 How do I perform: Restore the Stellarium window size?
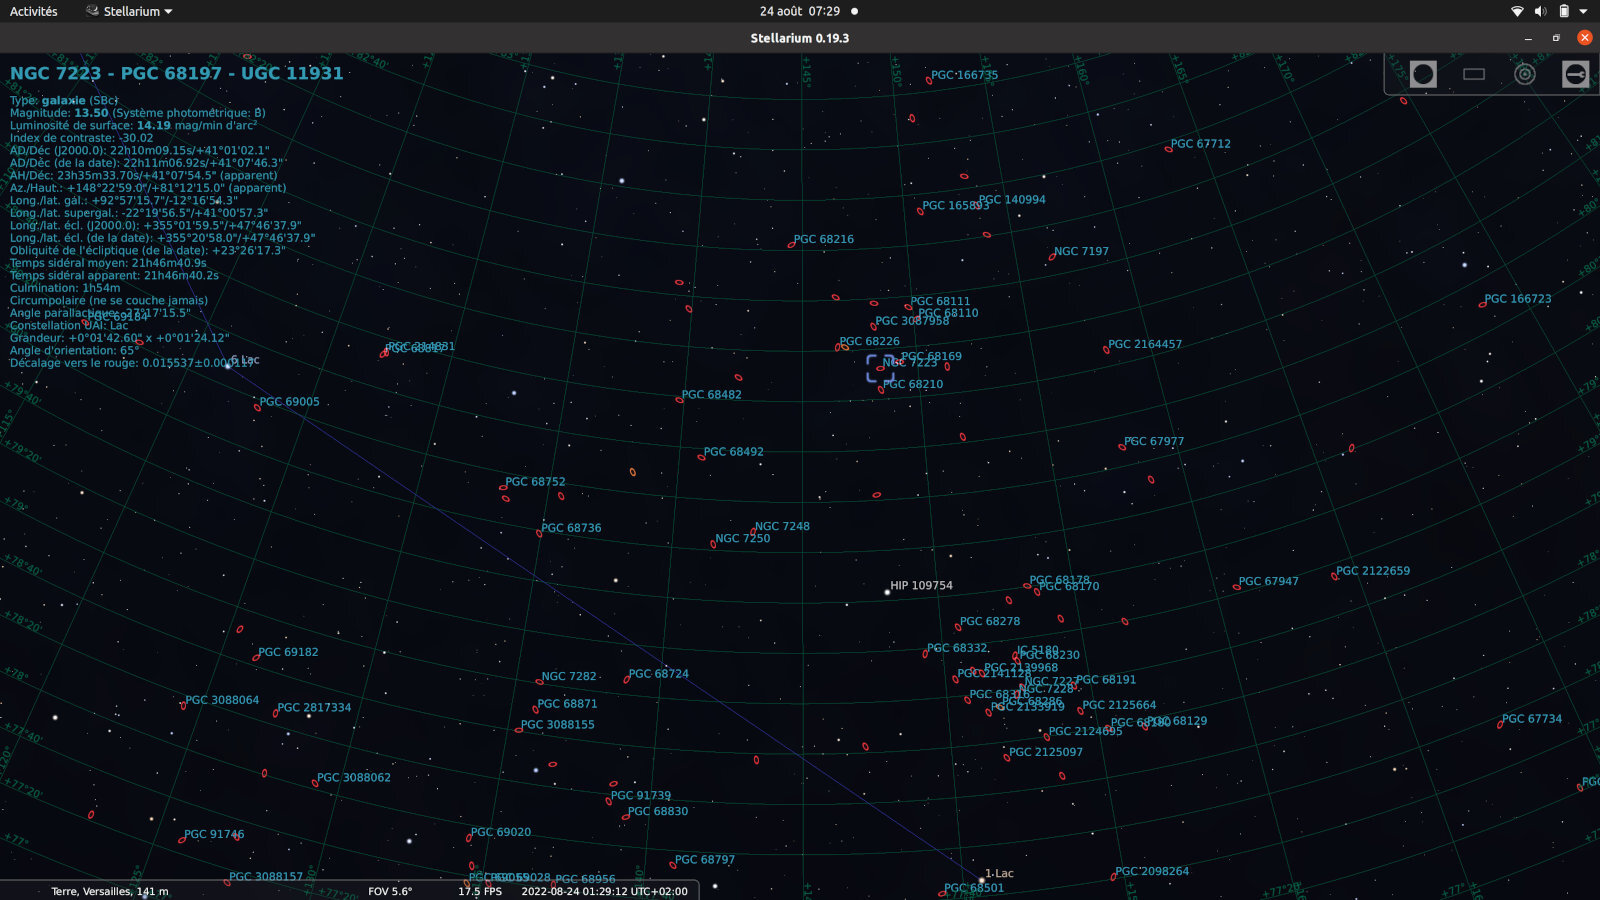pyautogui.click(x=1556, y=38)
